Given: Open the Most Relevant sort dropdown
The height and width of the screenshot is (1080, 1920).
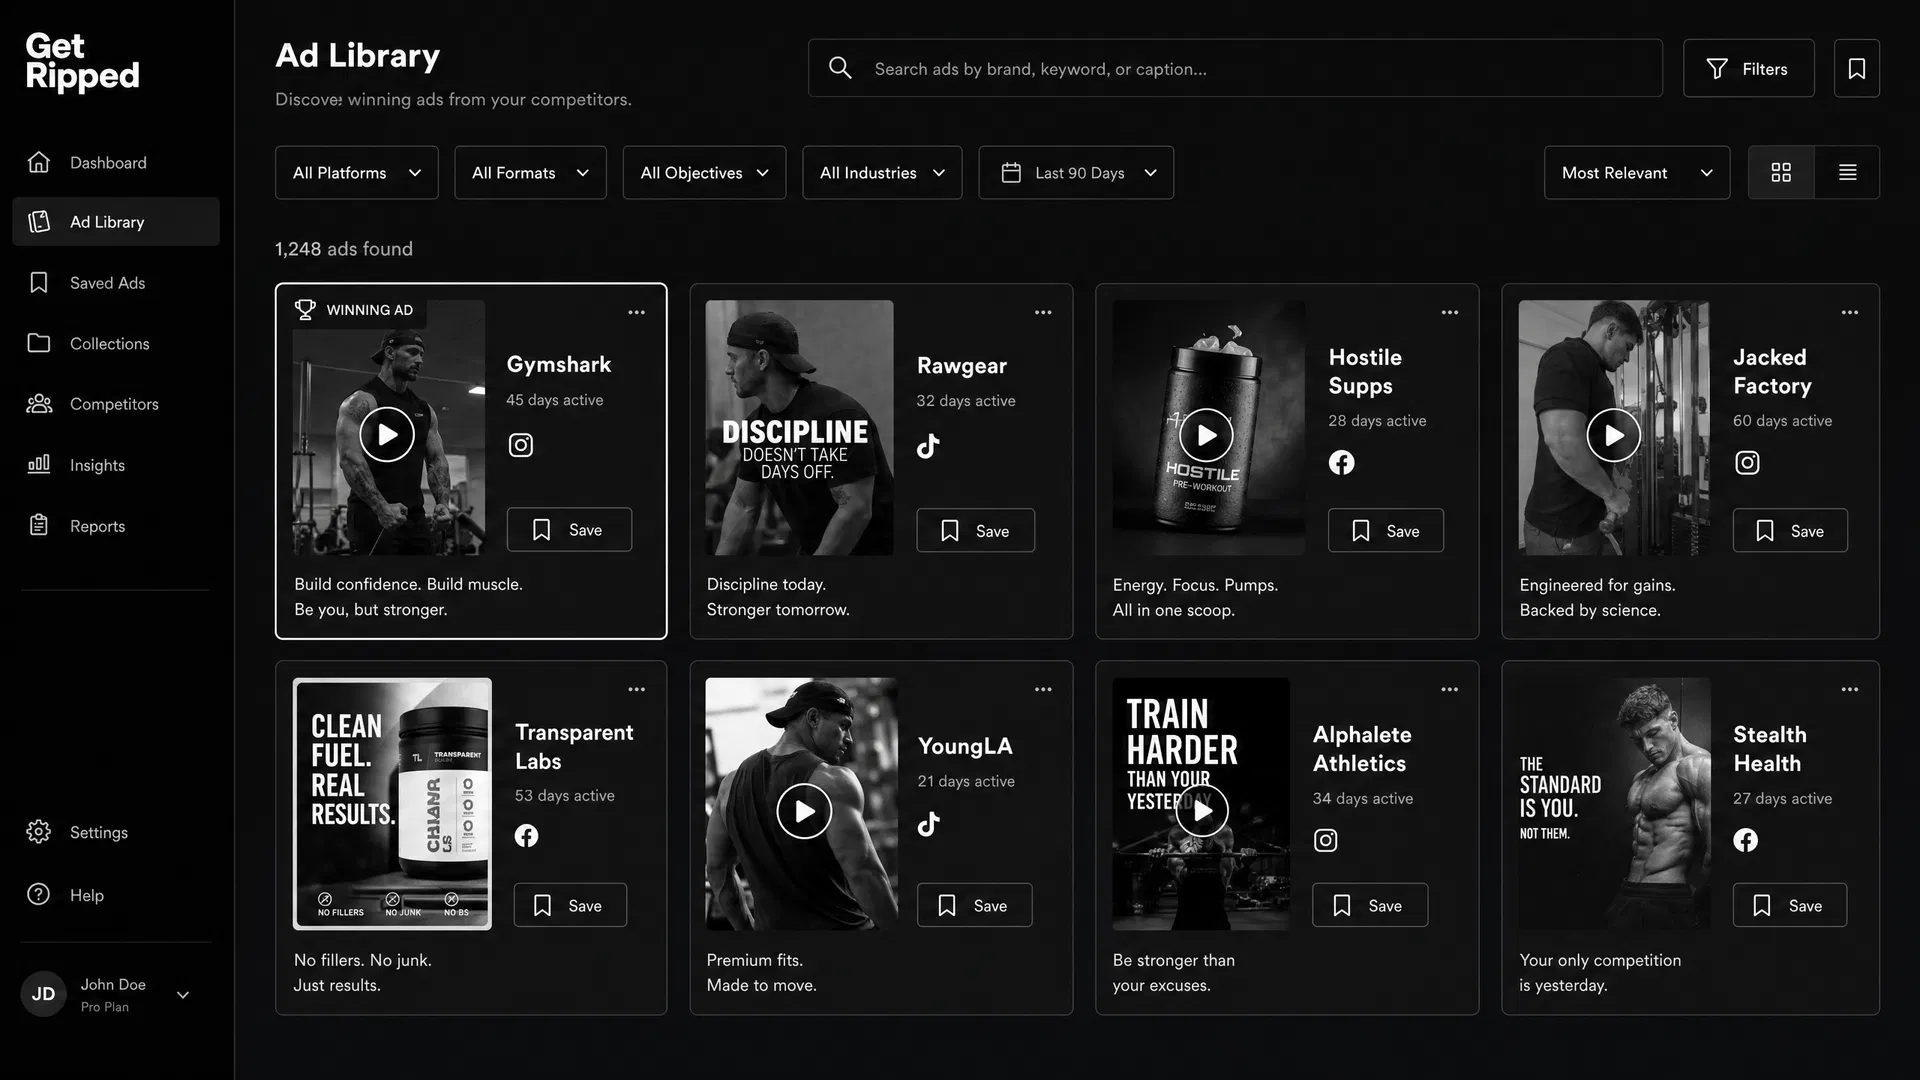Looking at the screenshot, I should click(x=1637, y=172).
